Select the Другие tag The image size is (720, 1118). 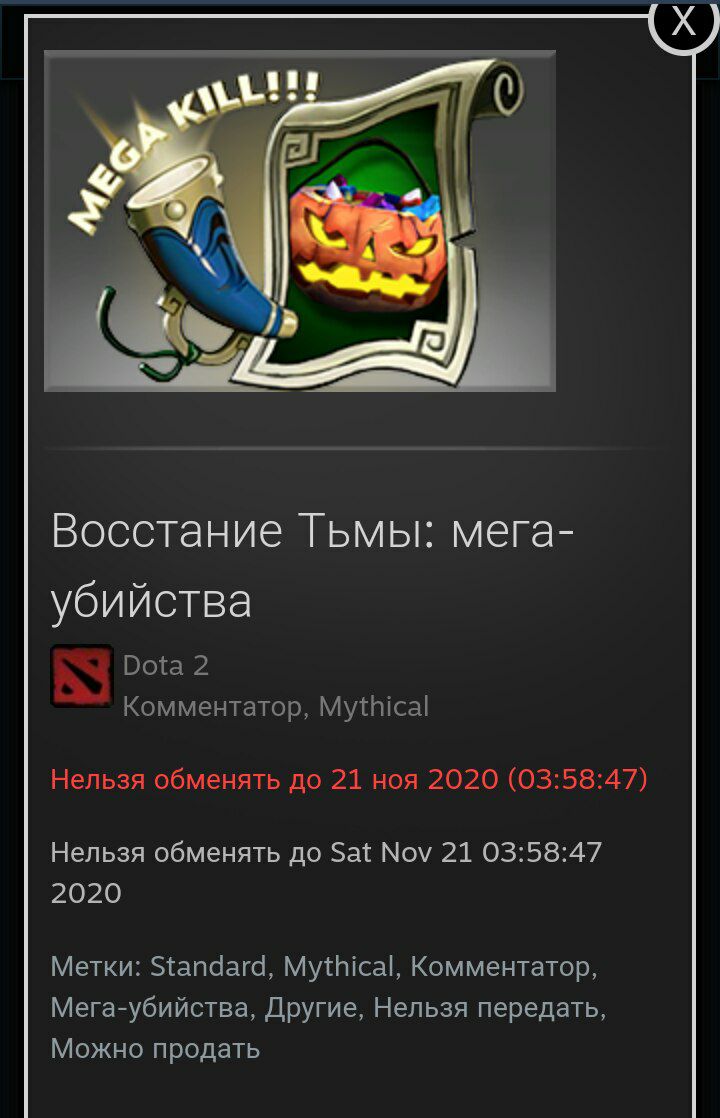tap(310, 1007)
